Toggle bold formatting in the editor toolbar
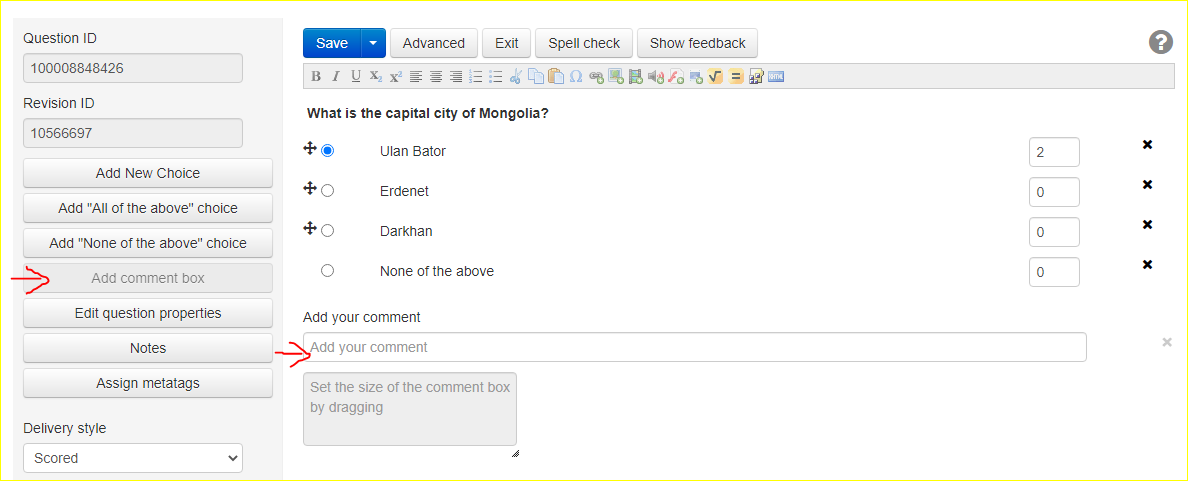 click(x=316, y=77)
